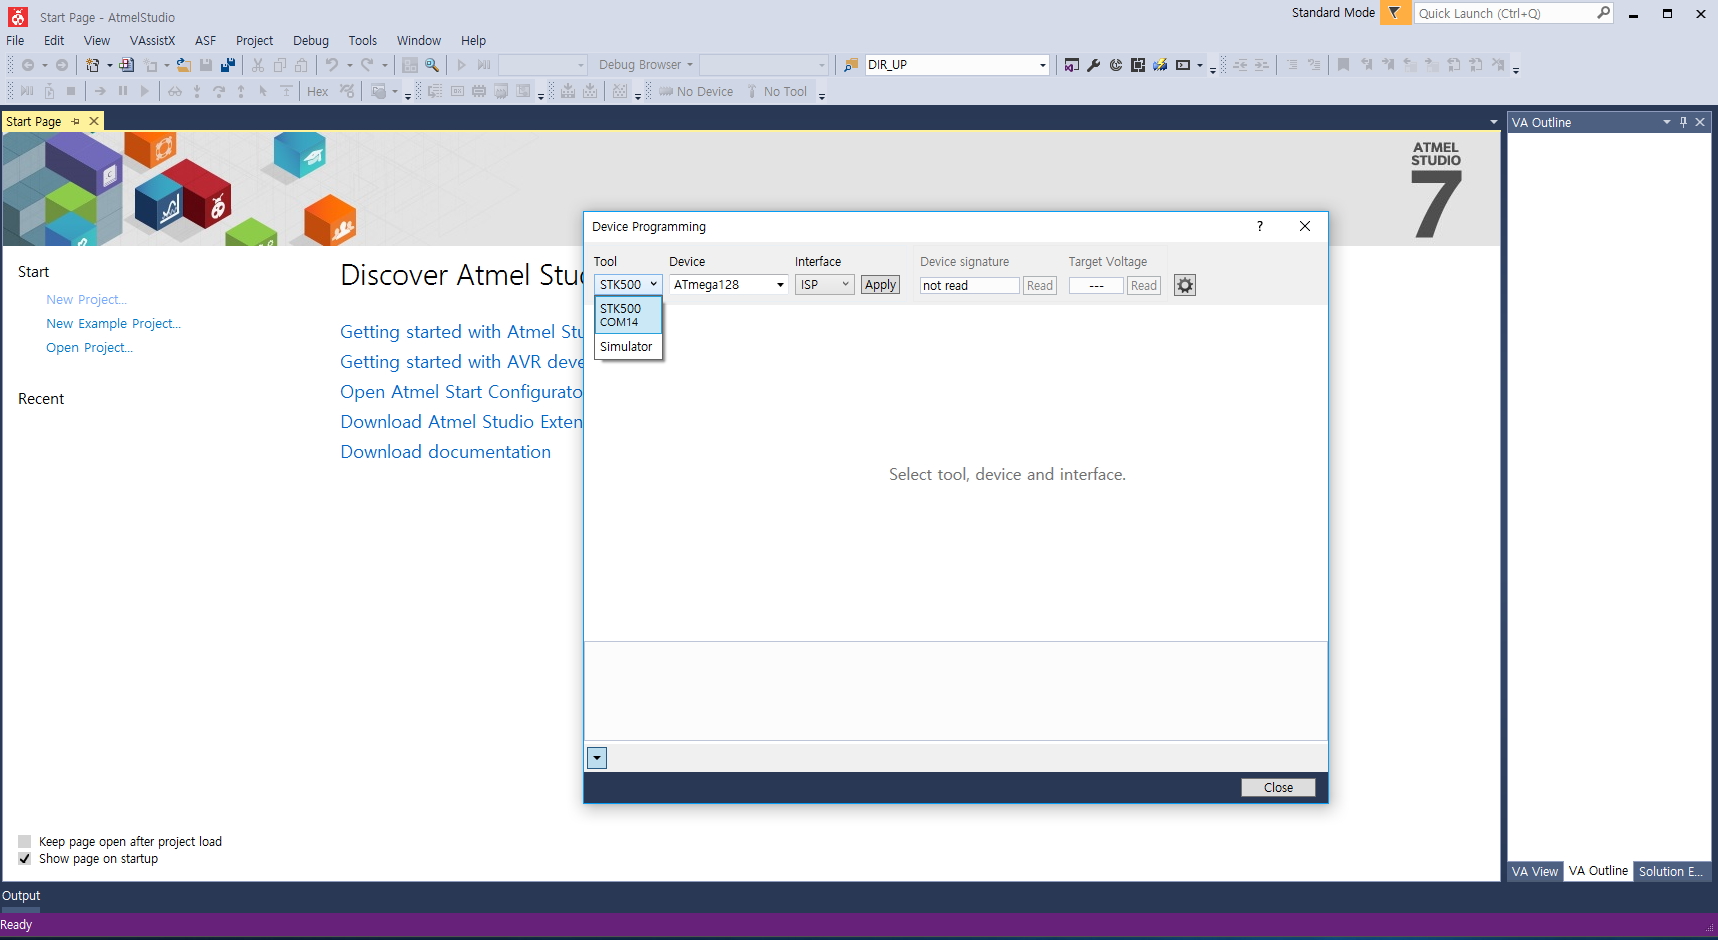Click the No Tool toolbar indicator
Image resolution: width=1718 pixels, height=940 pixels.
[777, 92]
